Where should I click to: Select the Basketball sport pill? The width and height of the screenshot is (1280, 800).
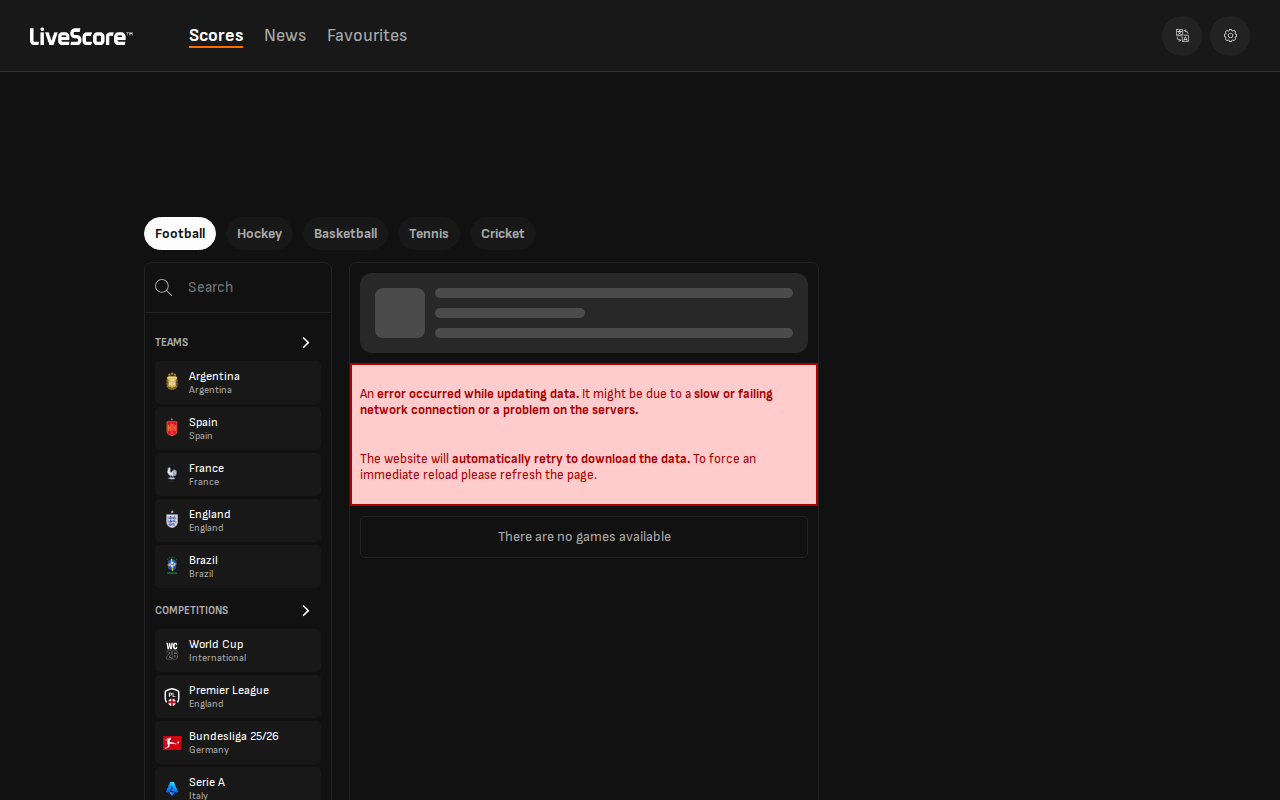346,233
